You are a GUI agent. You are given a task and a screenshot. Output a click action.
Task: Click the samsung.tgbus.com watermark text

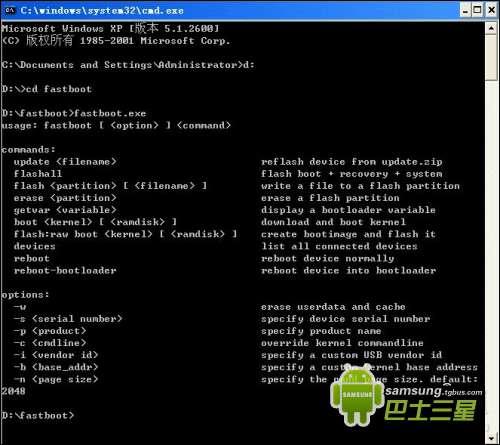point(434,391)
